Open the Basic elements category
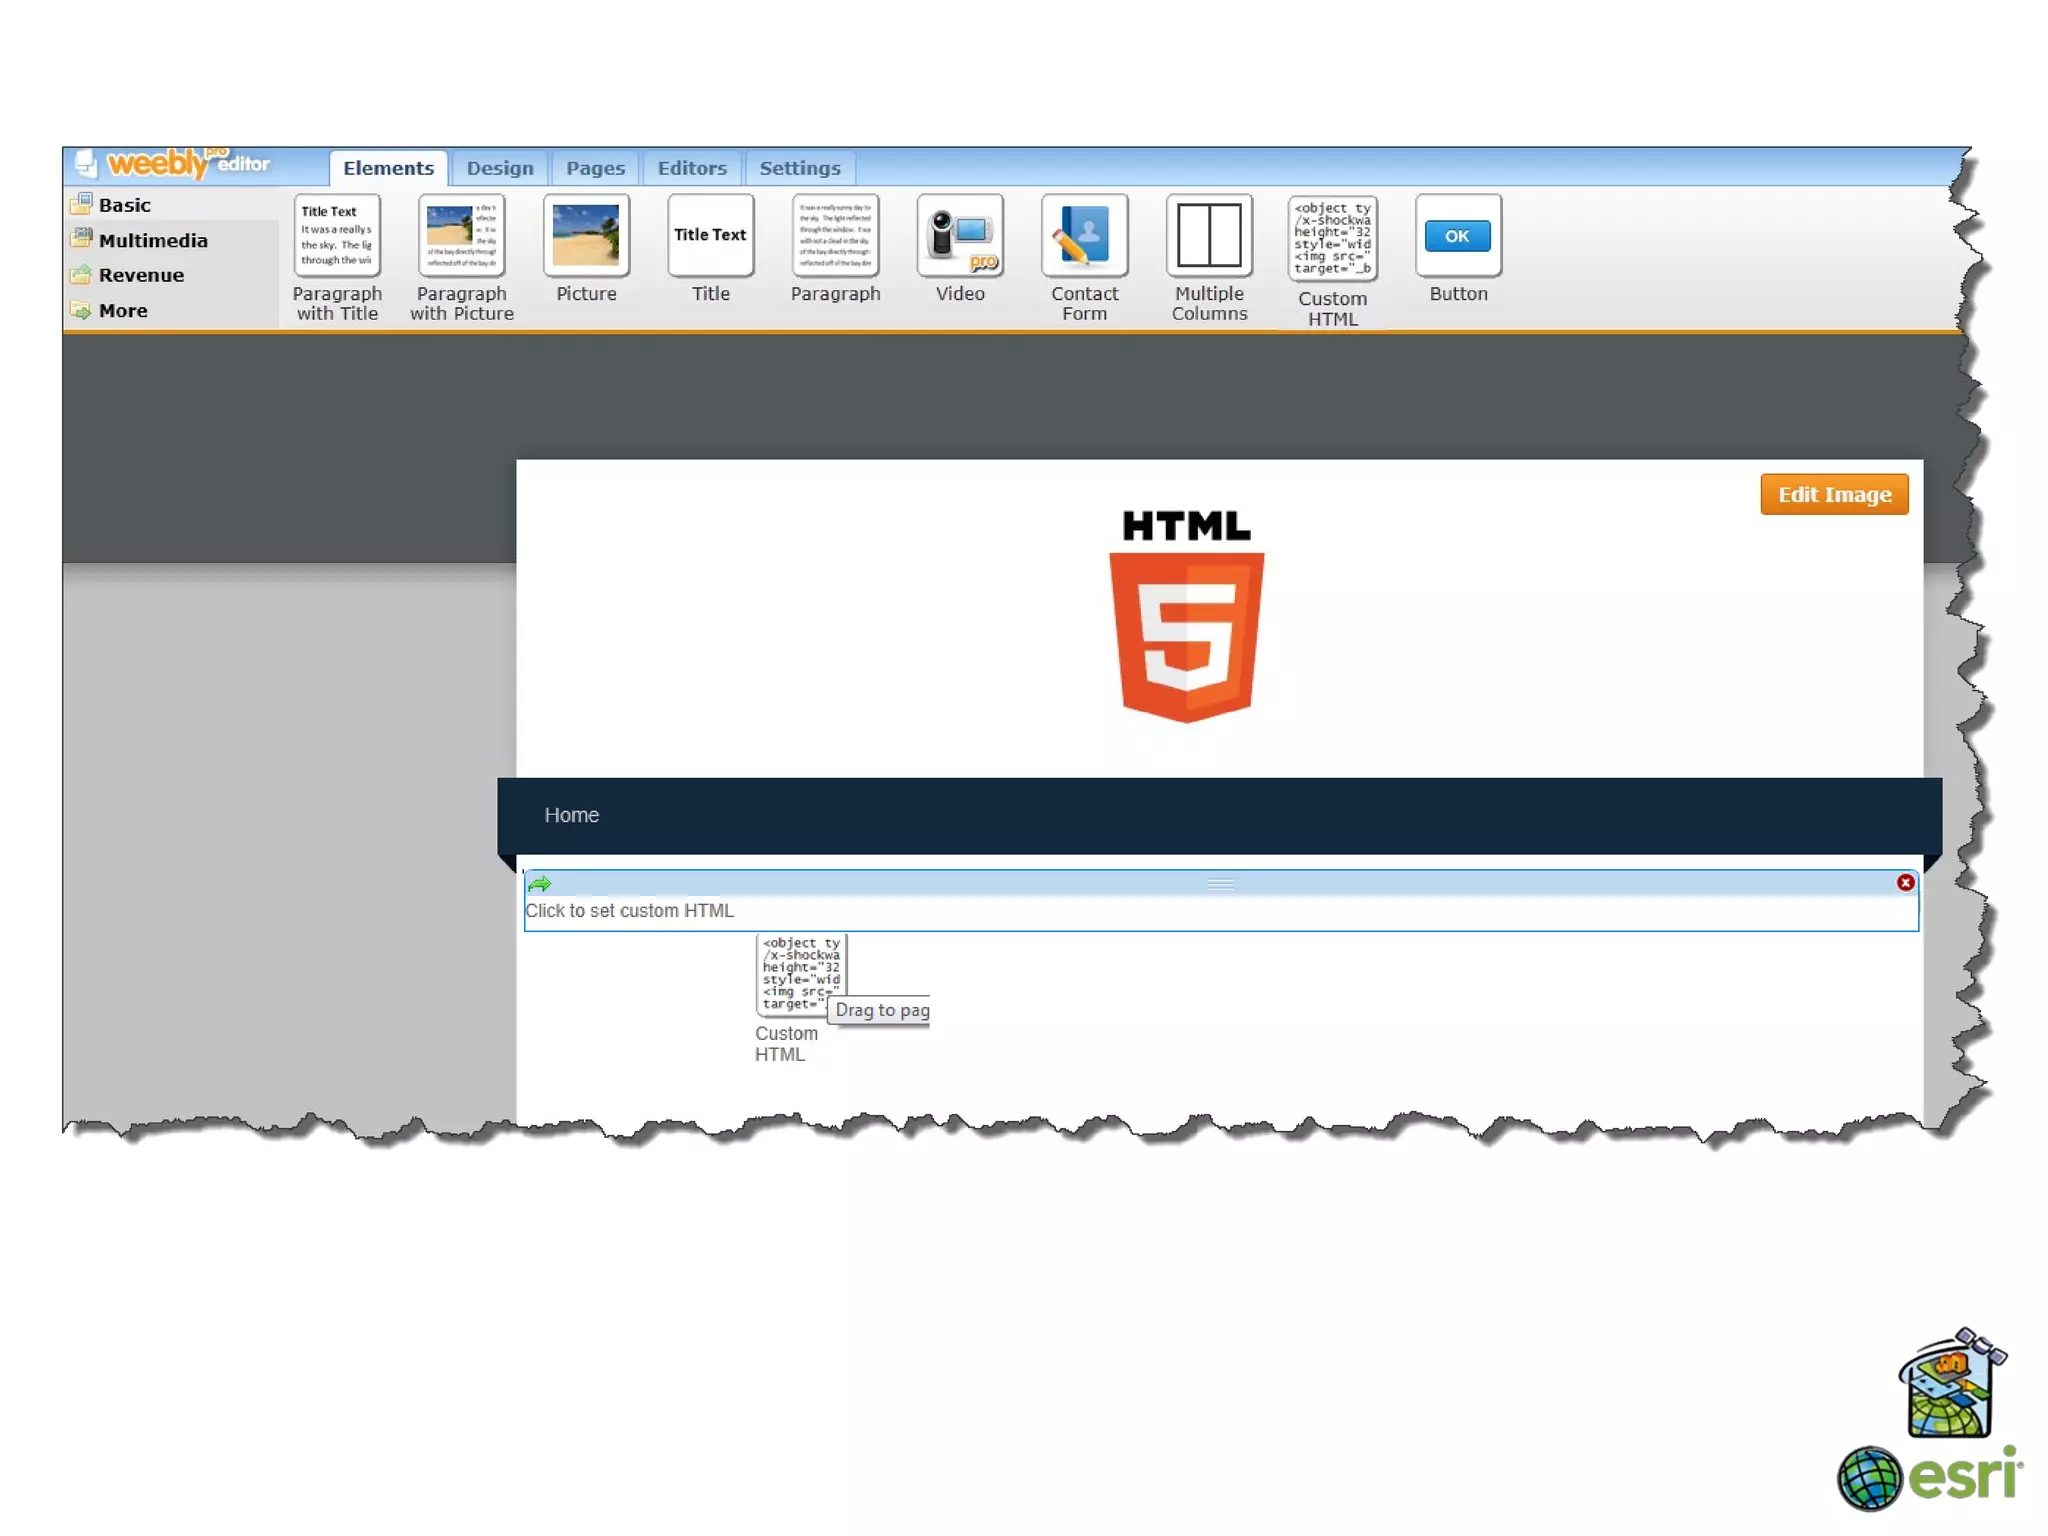 [124, 205]
